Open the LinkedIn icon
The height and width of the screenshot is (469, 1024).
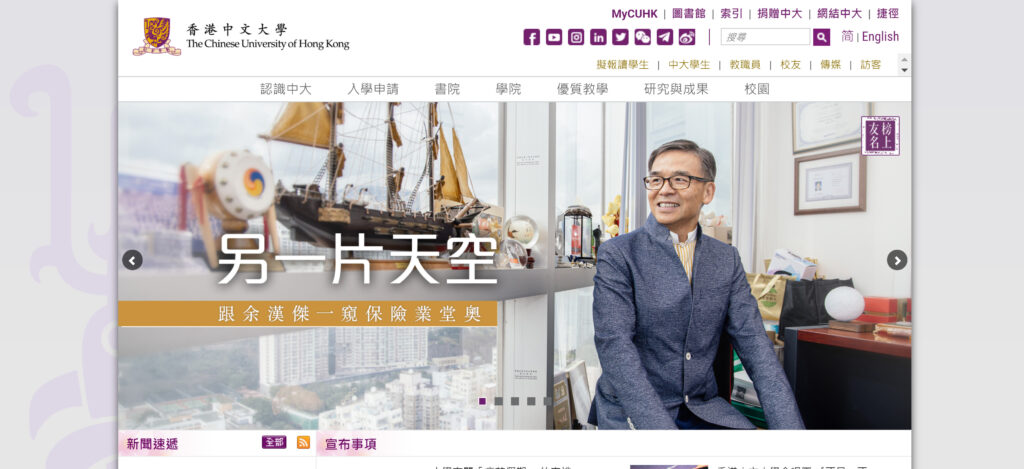click(598, 37)
